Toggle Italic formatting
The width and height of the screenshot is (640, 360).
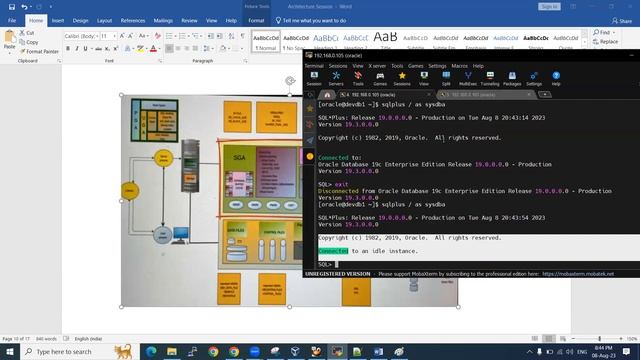pyautogui.click(x=77, y=49)
